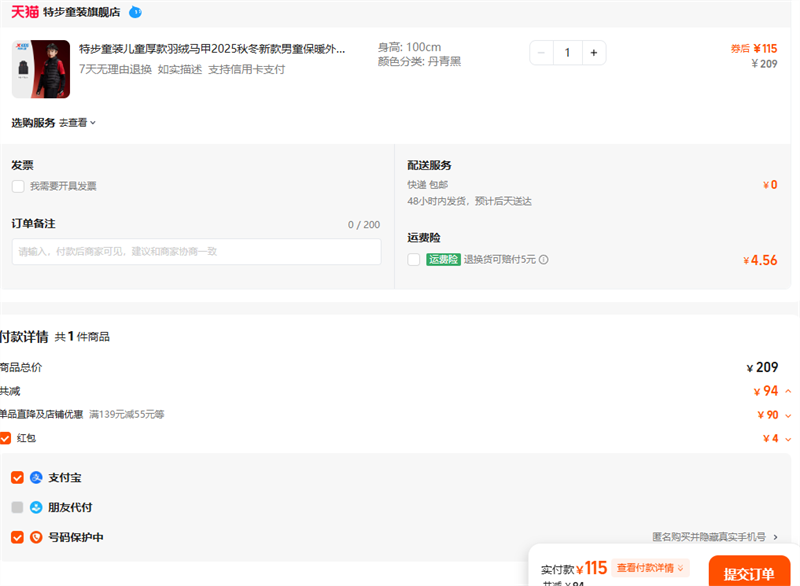Open the product thumbnail image
800x586 pixels.
41,69
